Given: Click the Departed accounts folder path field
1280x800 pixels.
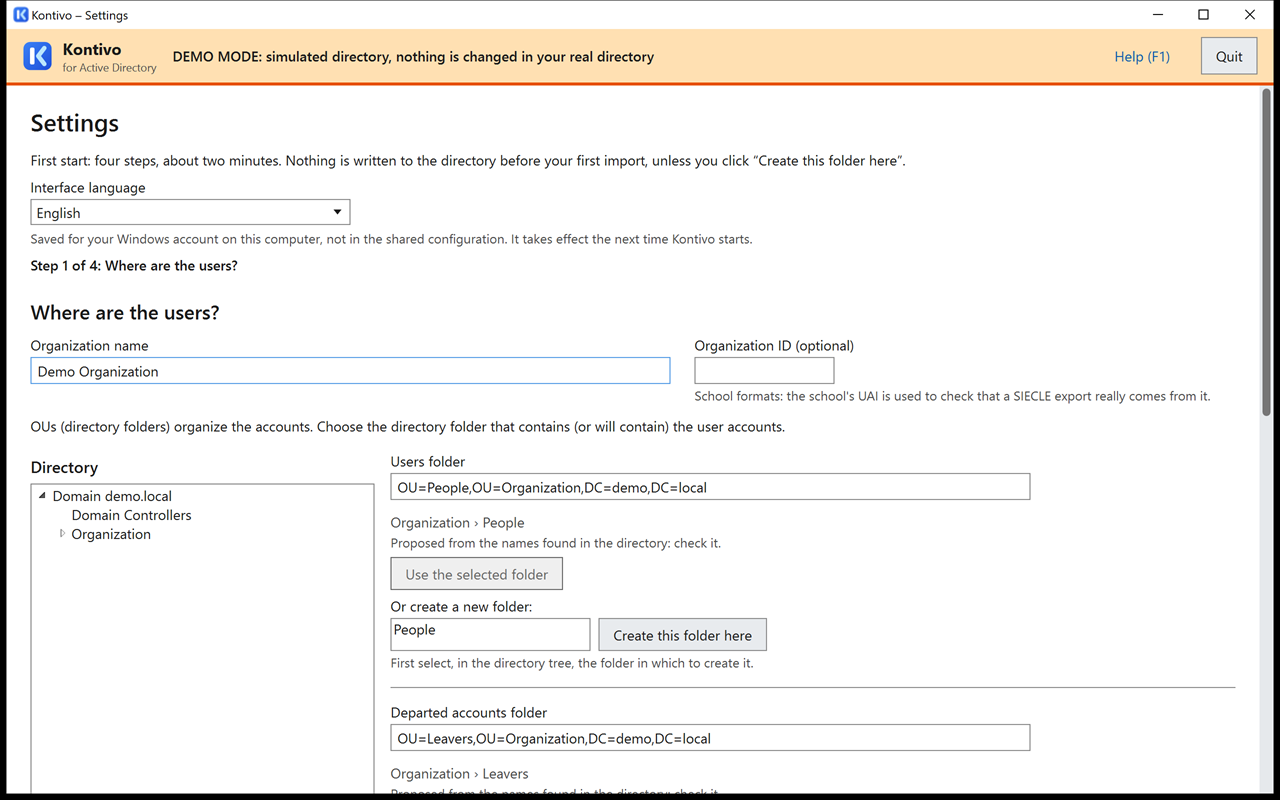Looking at the screenshot, I should 710,738.
